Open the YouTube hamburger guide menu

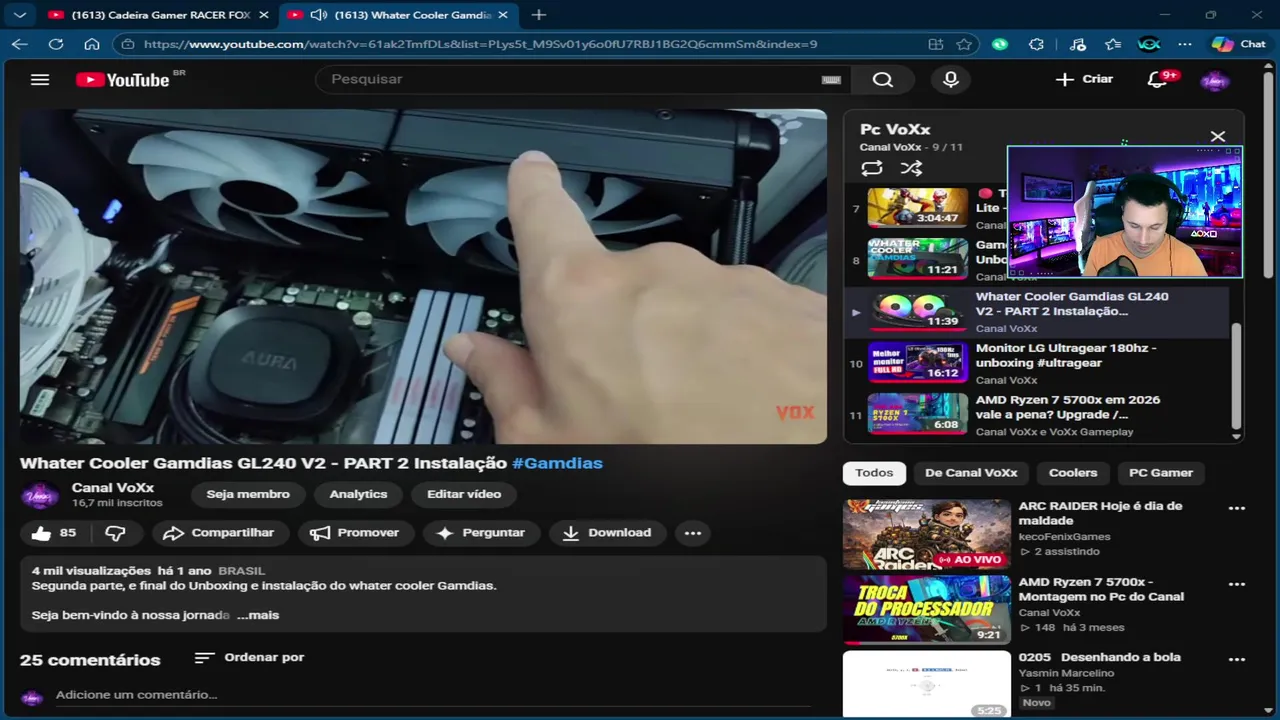pyautogui.click(x=40, y=79)
